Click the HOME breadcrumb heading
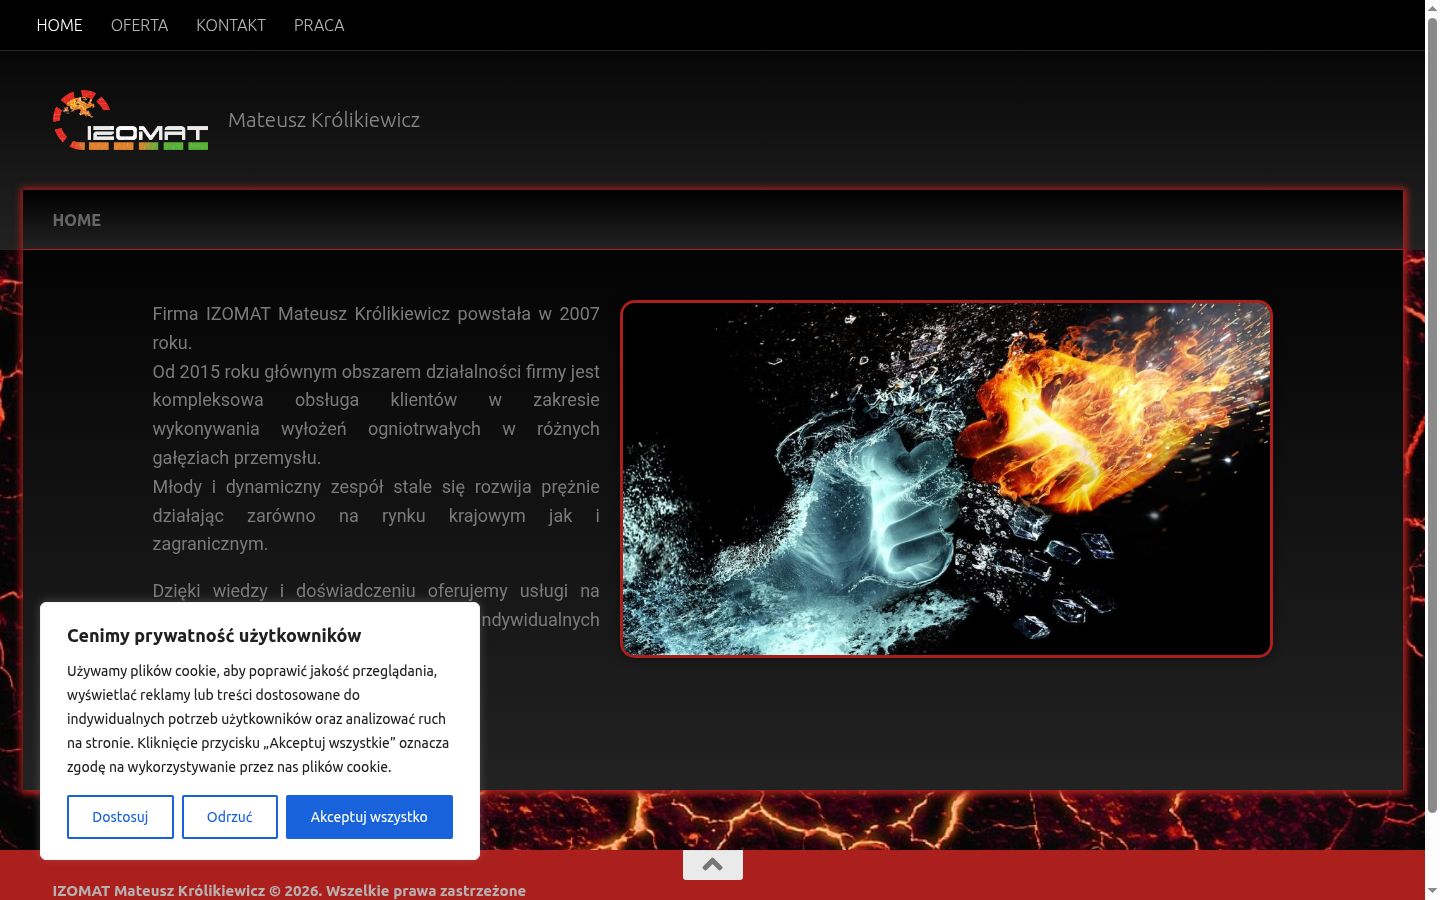1440x900 pixels. coord(77,220)
